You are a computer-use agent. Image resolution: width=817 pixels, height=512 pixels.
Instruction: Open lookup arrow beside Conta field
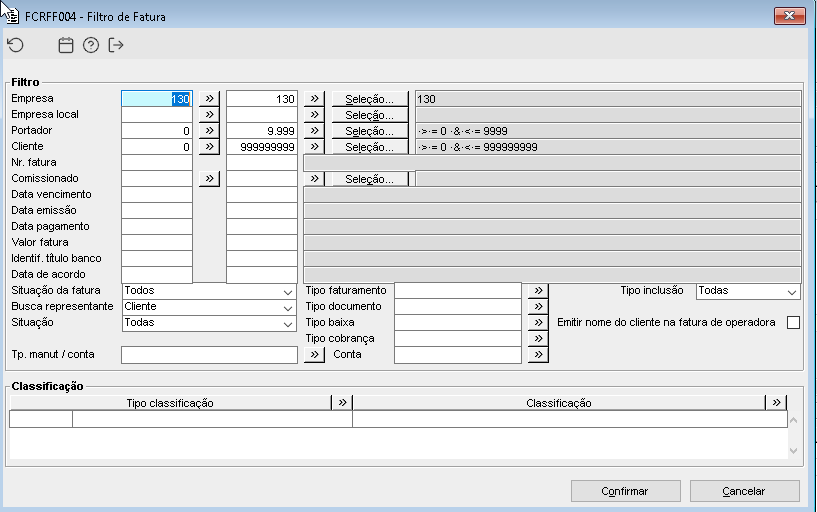538,355
